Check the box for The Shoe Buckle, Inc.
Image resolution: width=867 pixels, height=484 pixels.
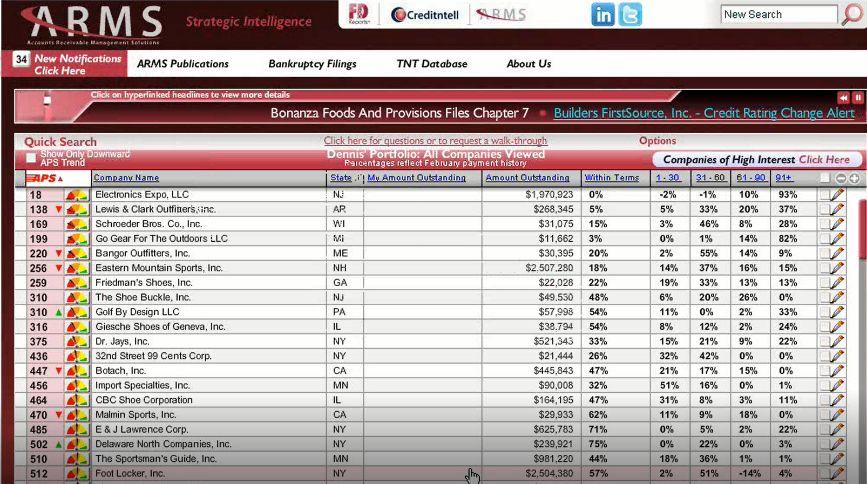[x=824, y=297]
